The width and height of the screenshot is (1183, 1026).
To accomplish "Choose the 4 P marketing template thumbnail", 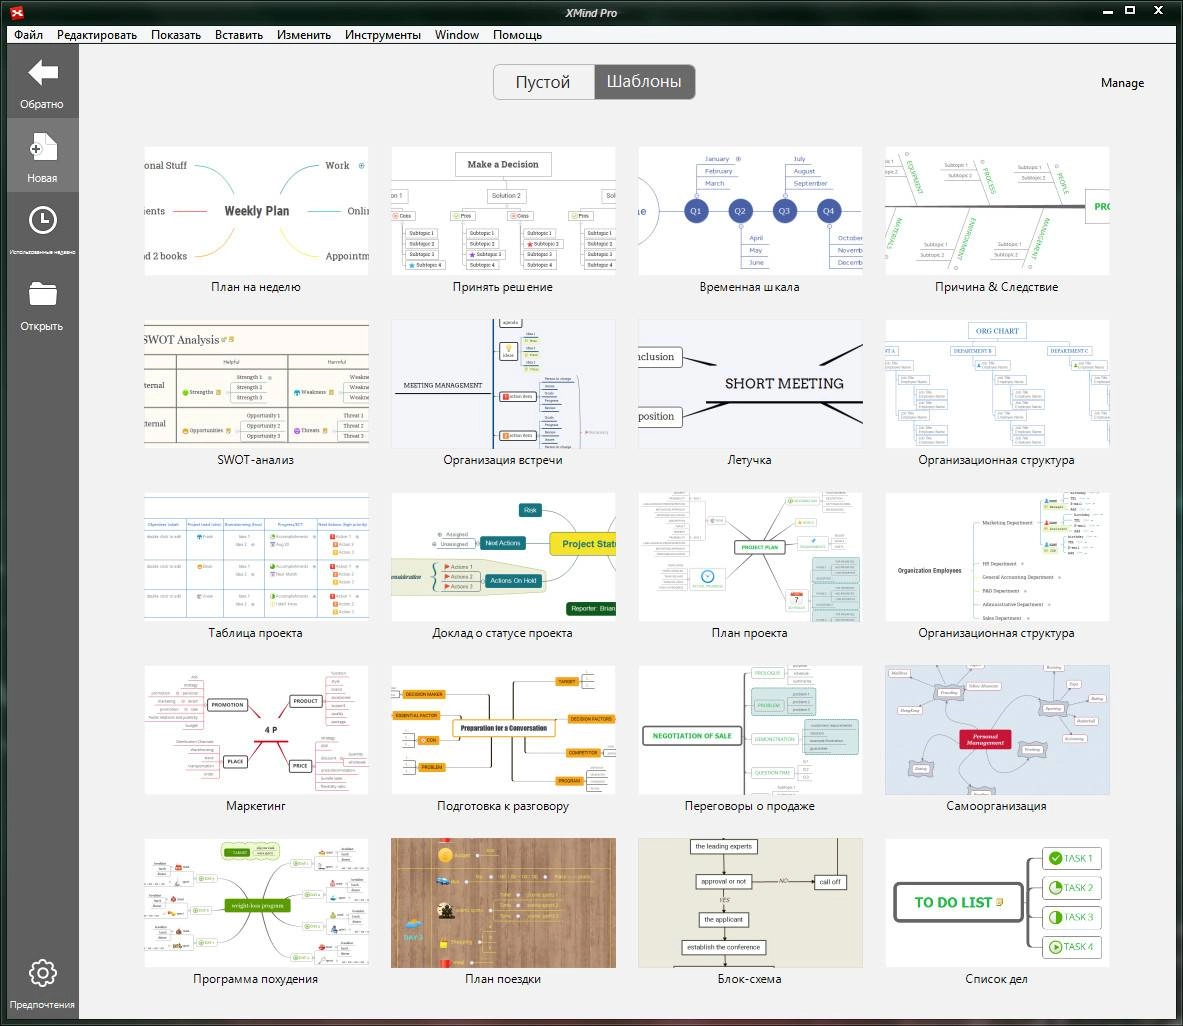I will tap(257, 730).
